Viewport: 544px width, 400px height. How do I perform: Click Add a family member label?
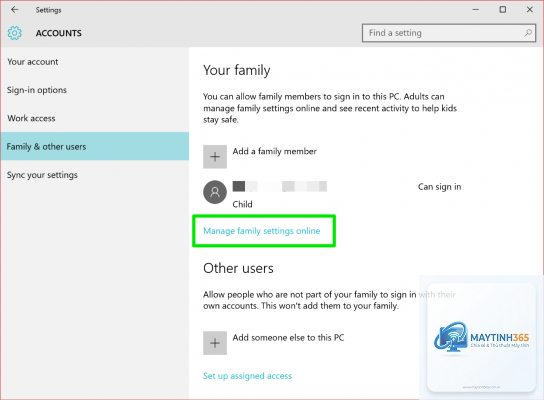tap(274, 151)
